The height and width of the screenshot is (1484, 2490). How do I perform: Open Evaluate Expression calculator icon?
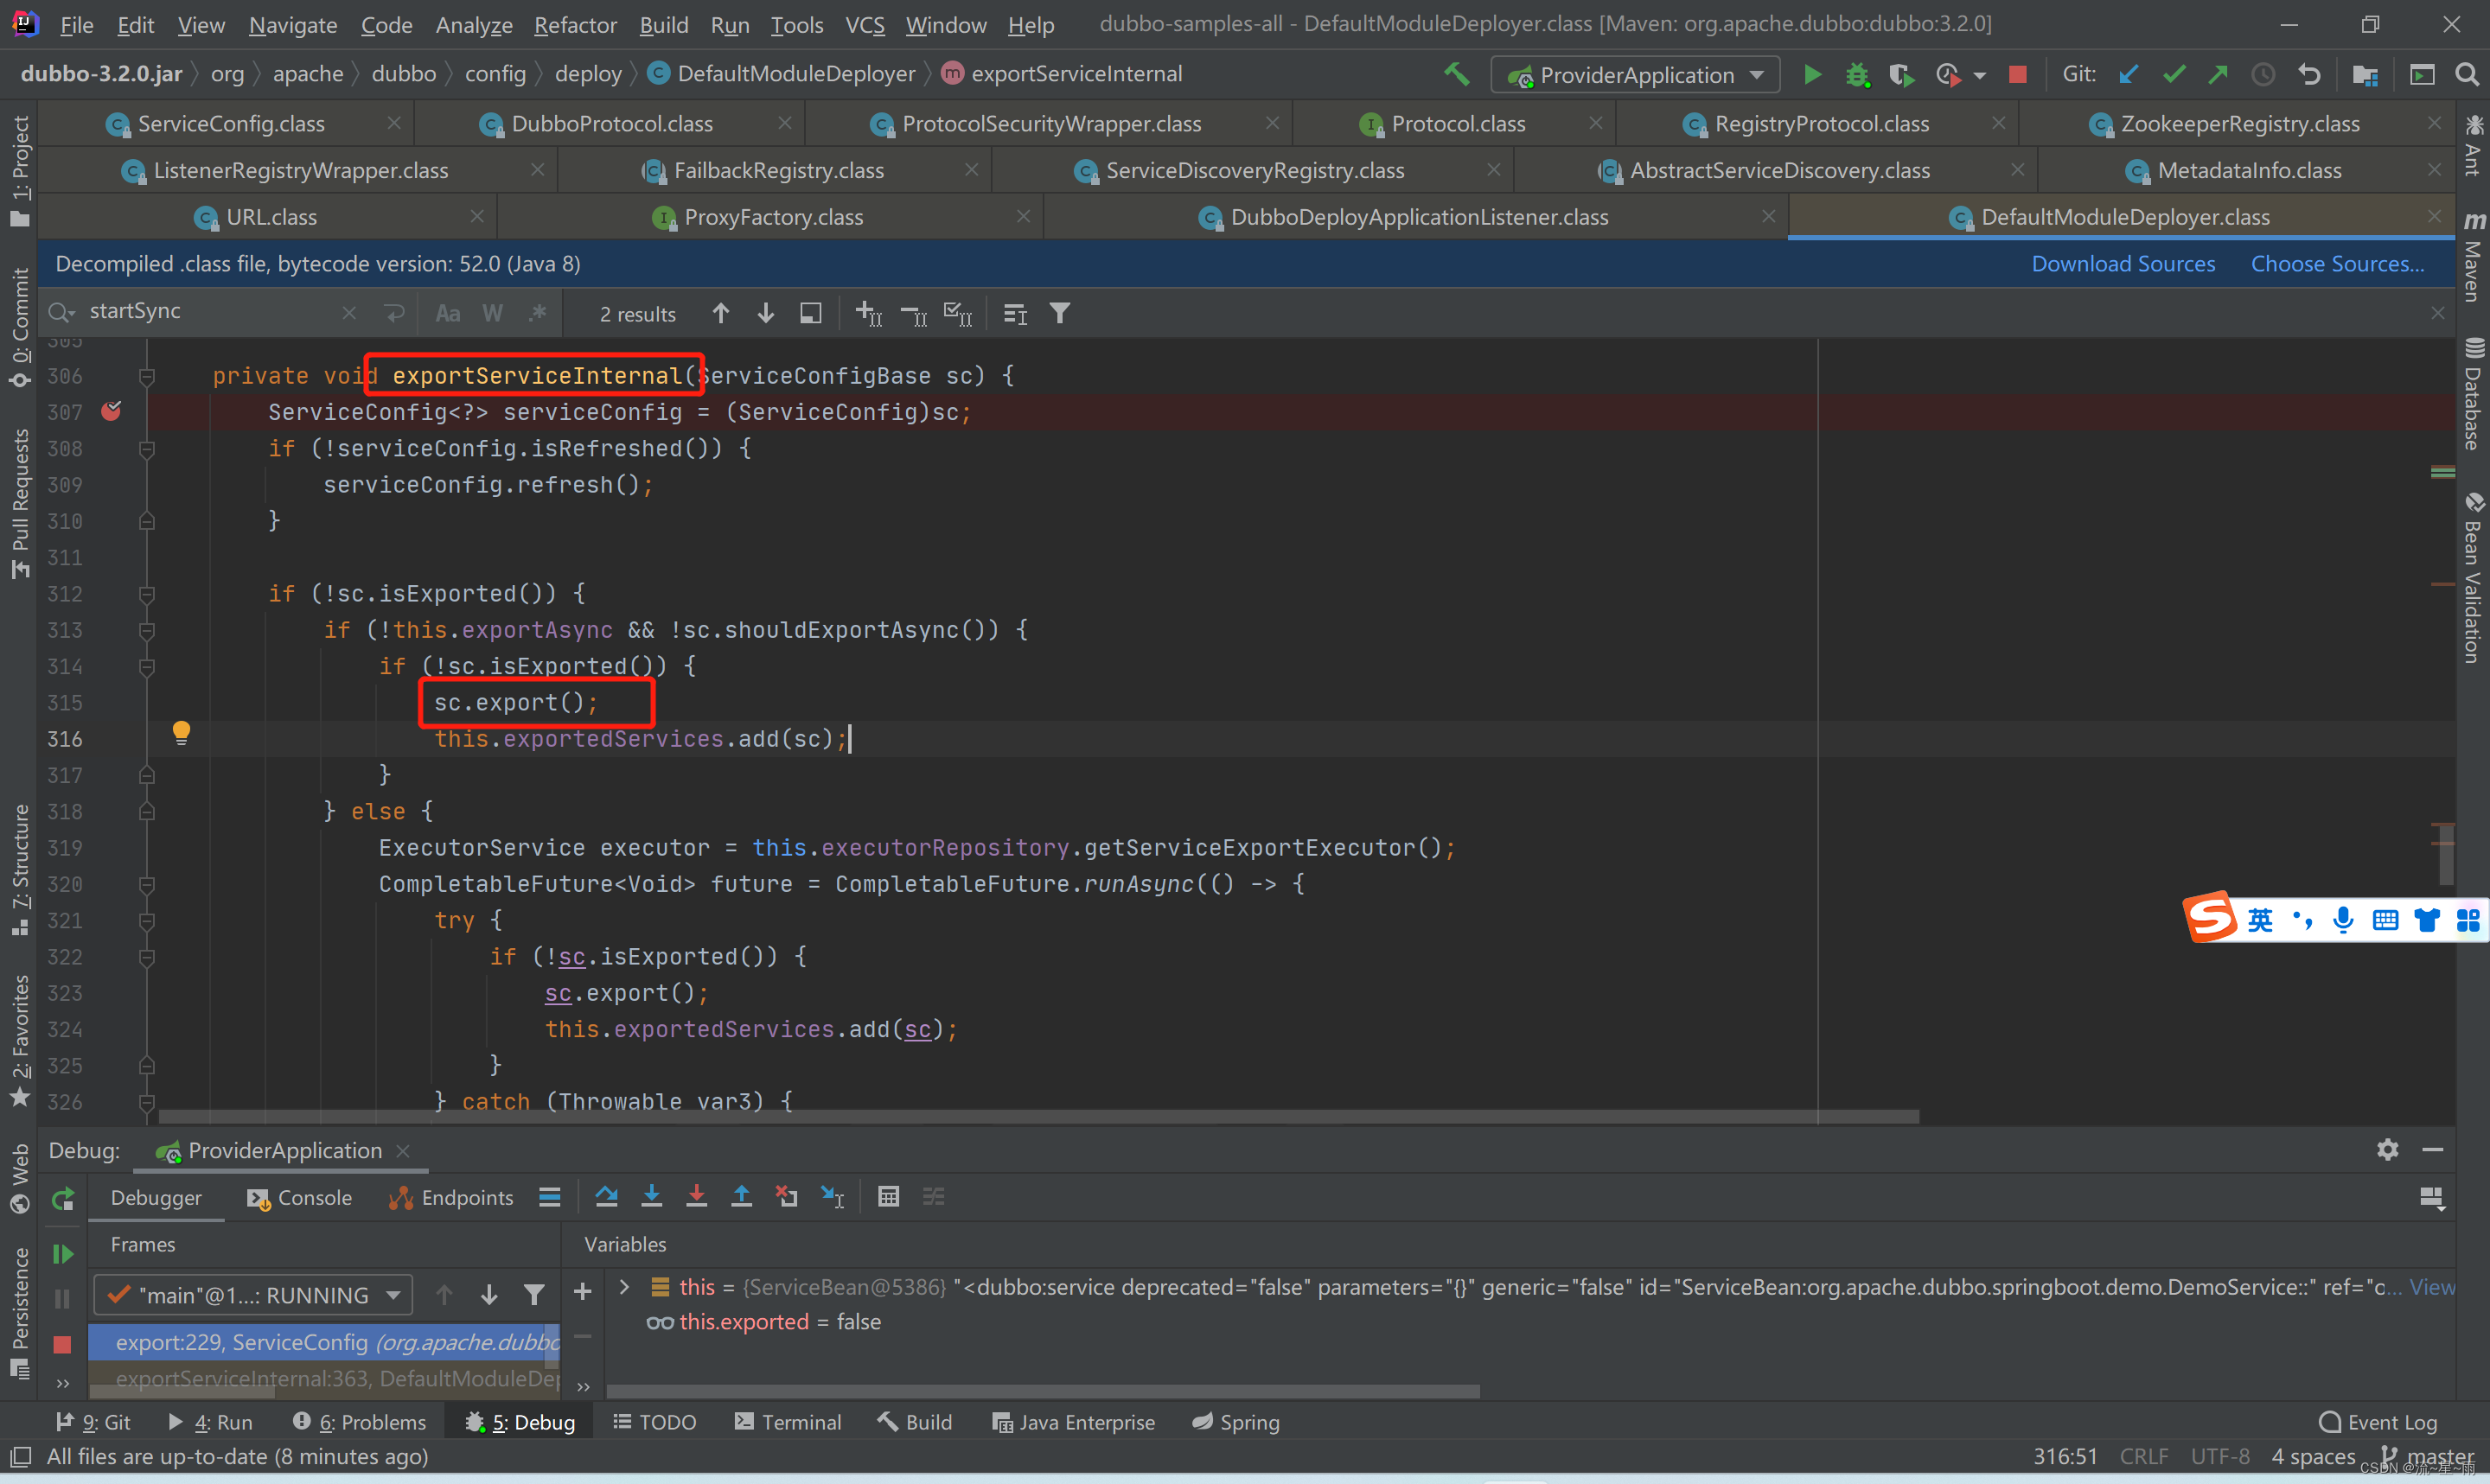point(888,1196)
